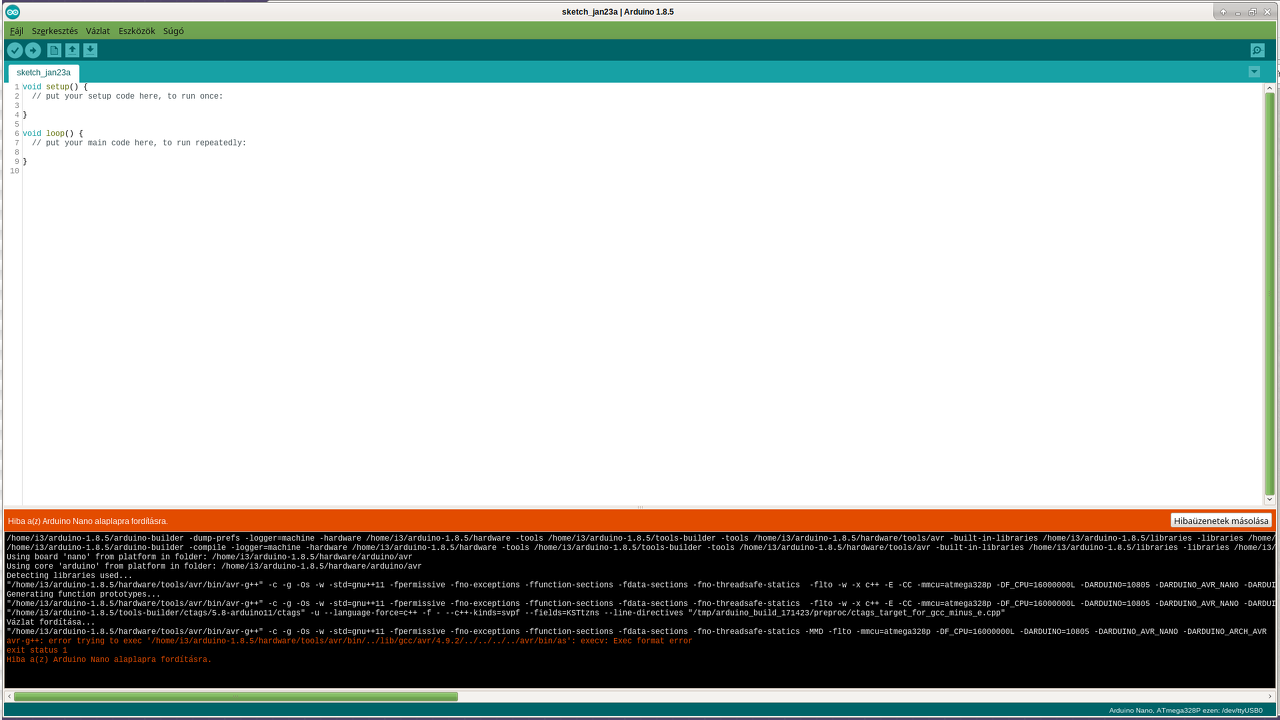Click the Verify (checkmark) toolbar icon
This screenshot has height=720, width=1280.
click(15, 50)
